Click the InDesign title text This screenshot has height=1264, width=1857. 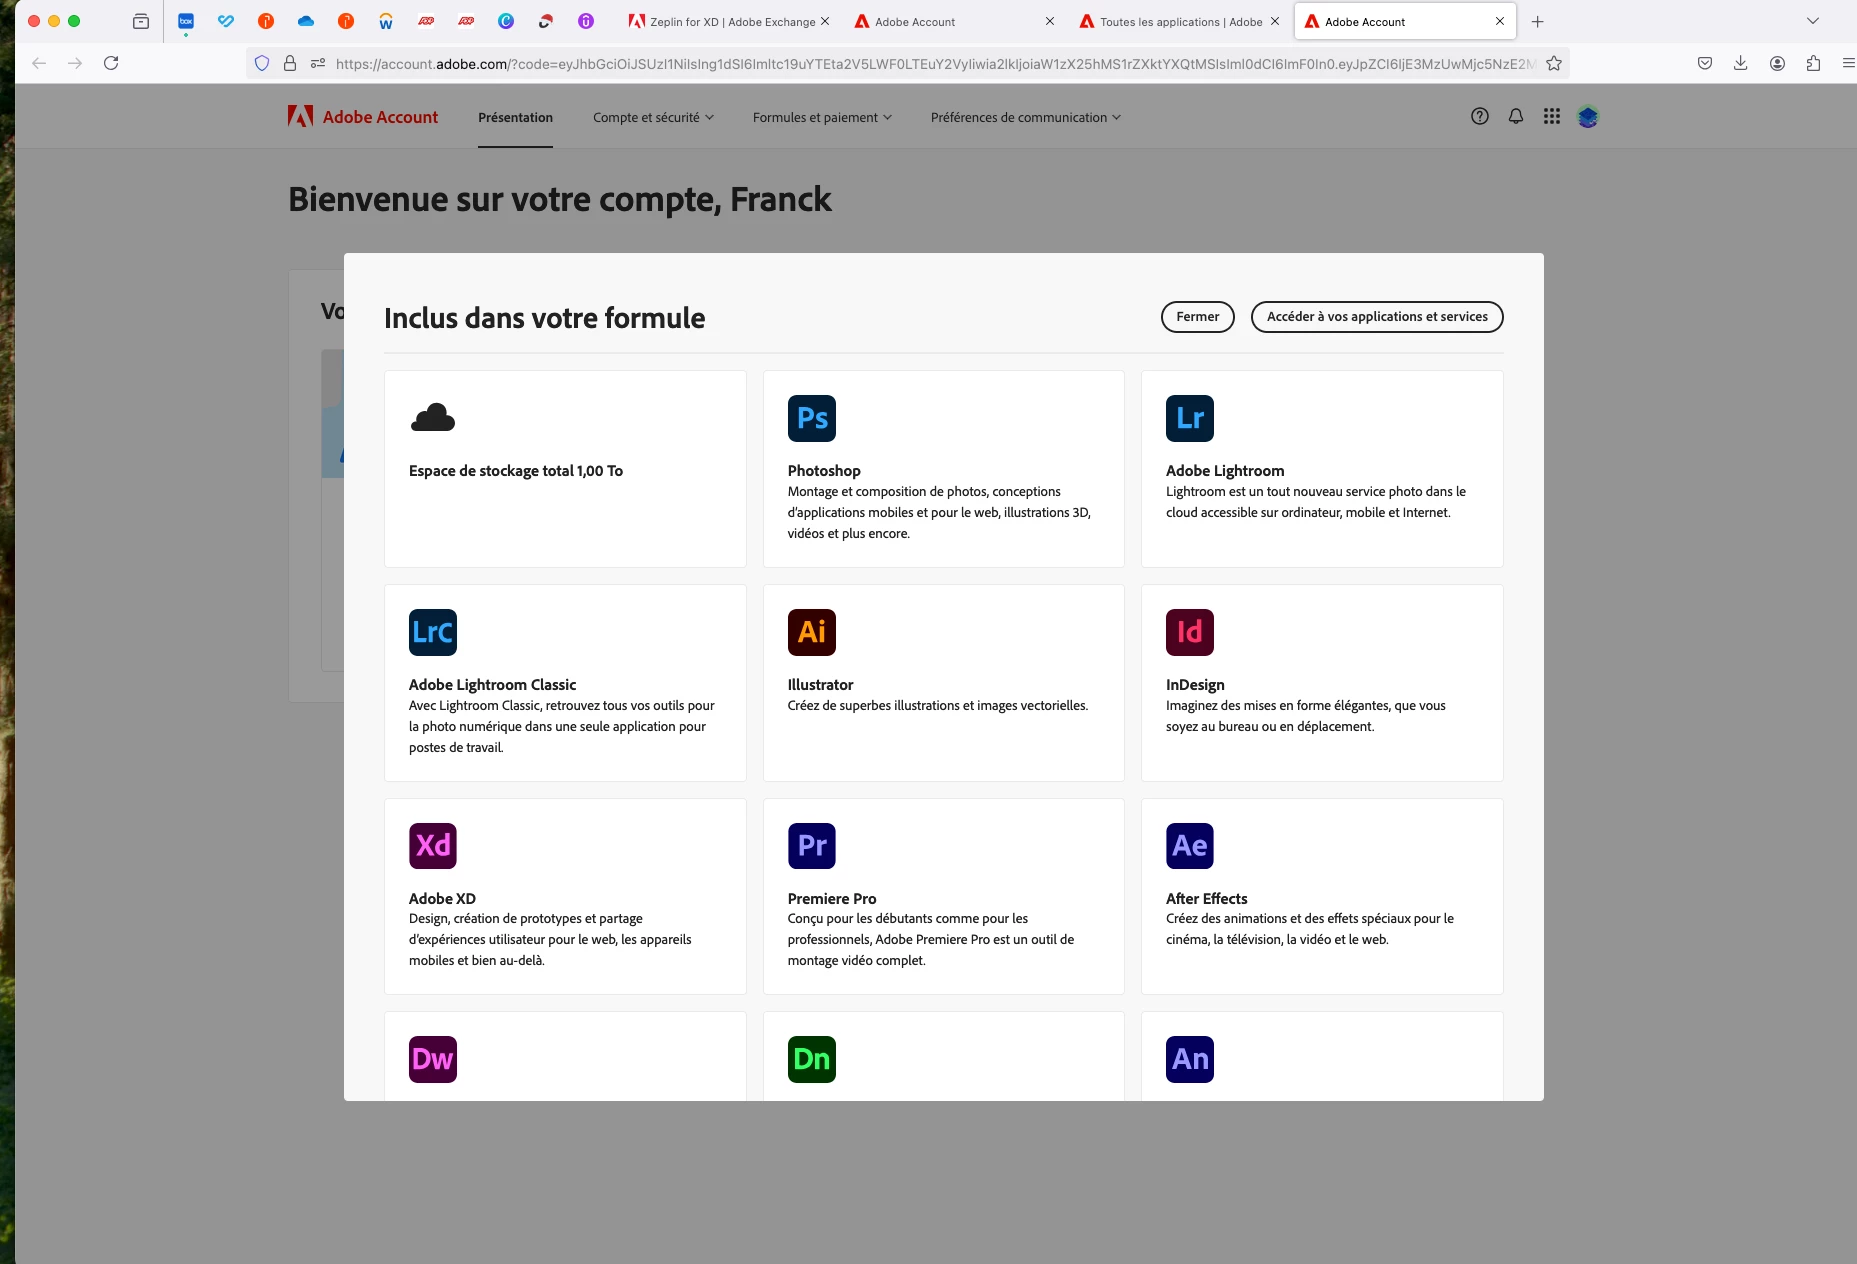[x=1195, y=685]
